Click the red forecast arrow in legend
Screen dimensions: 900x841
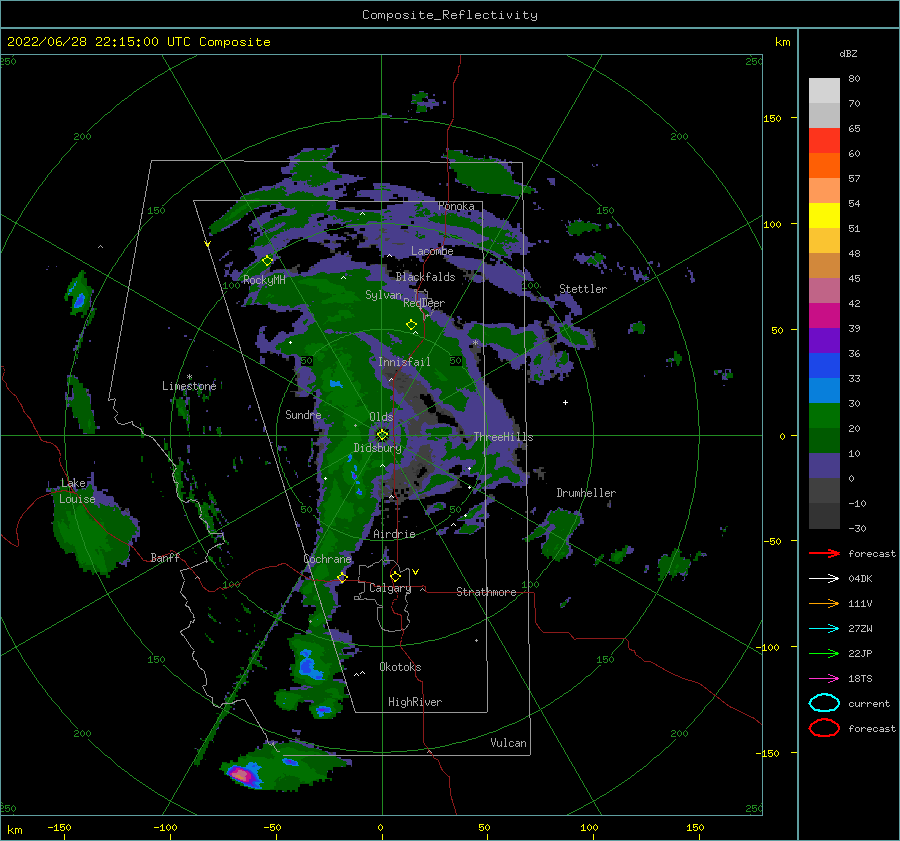click(824, 553)
